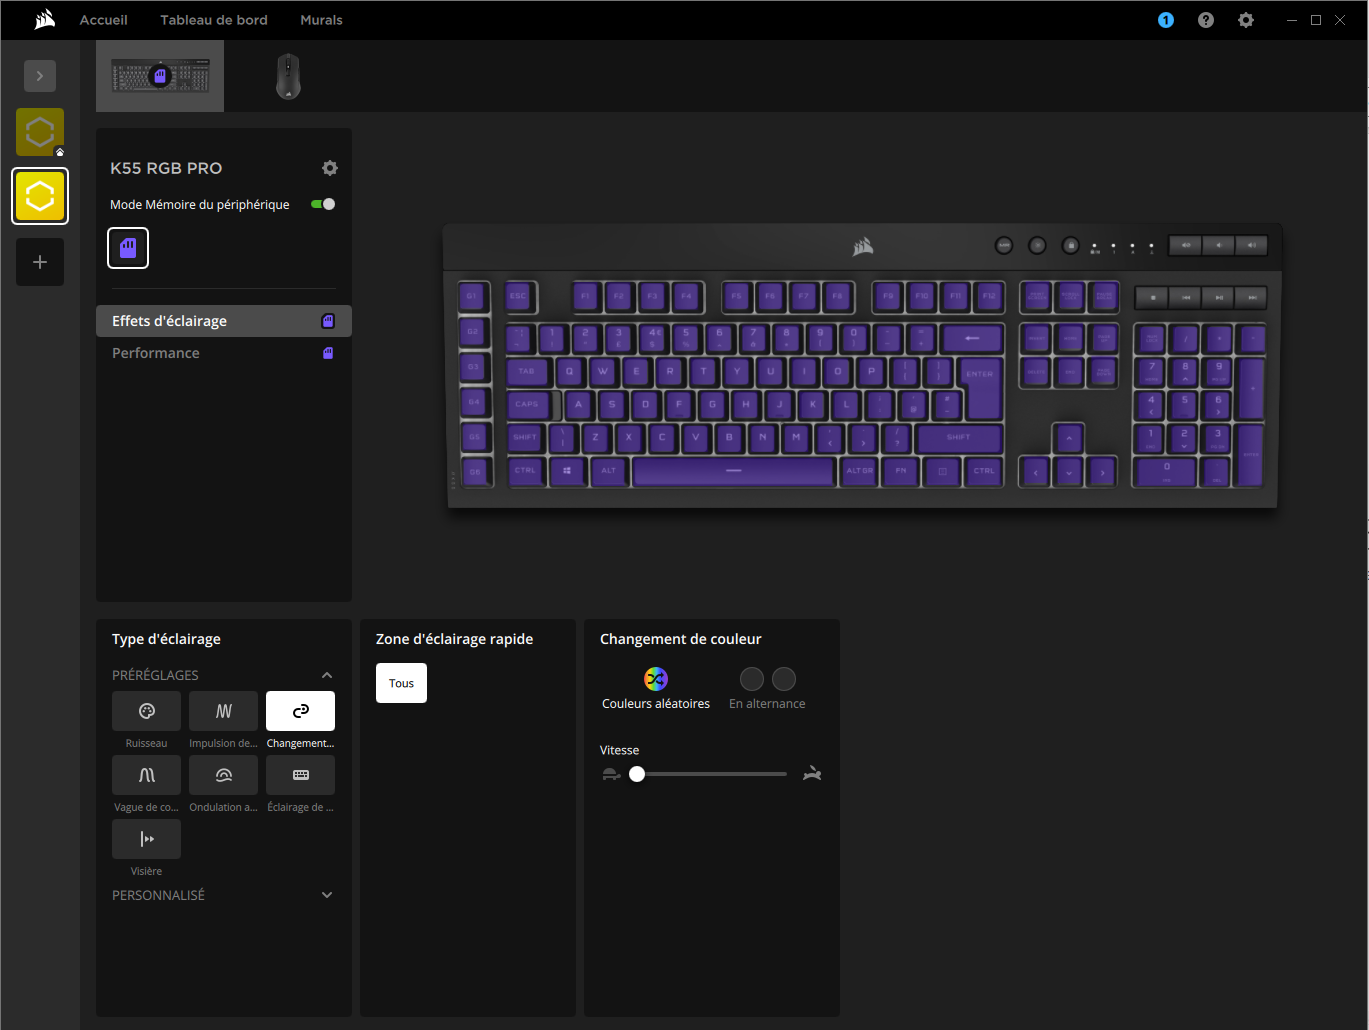Adjust the Vitesse speed slider
Viewport: 1369px width, 1030px height.
point(637,773)
